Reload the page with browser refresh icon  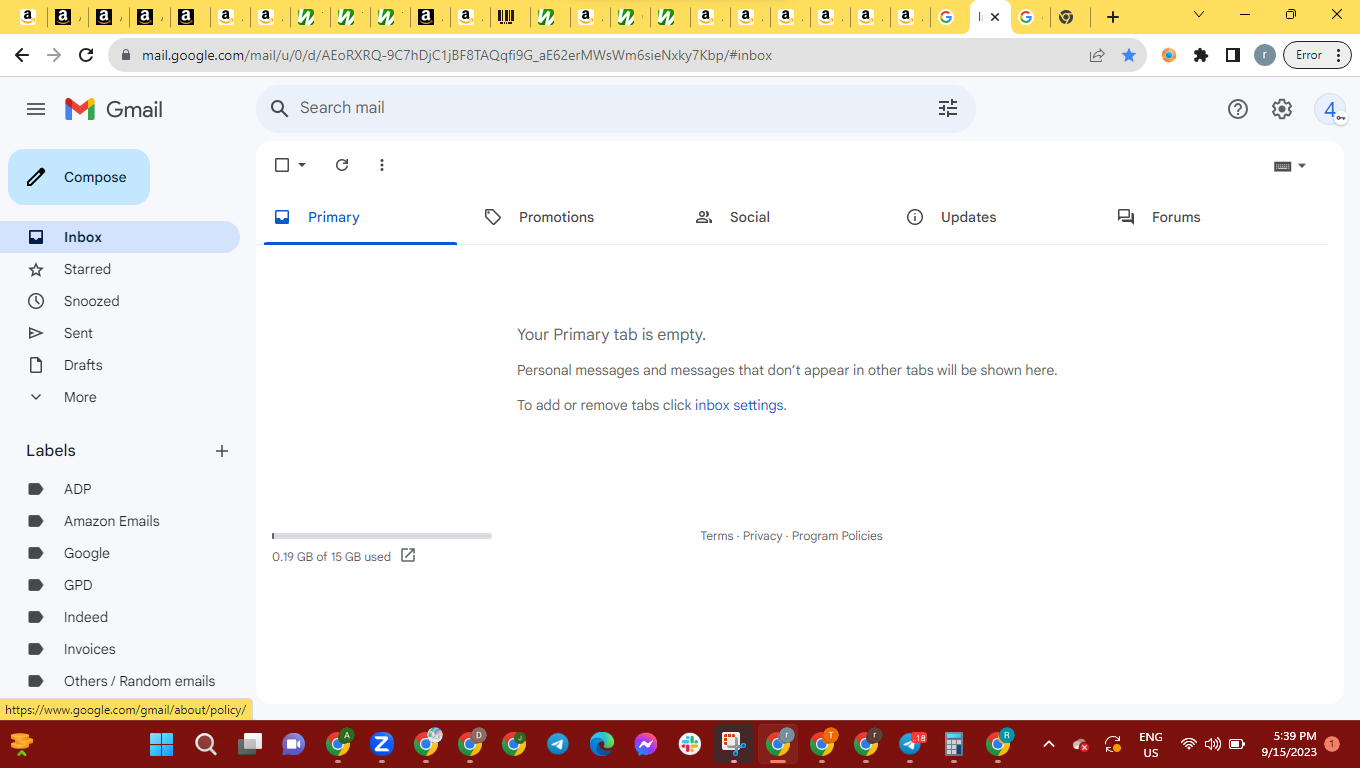tap(86, 55)
